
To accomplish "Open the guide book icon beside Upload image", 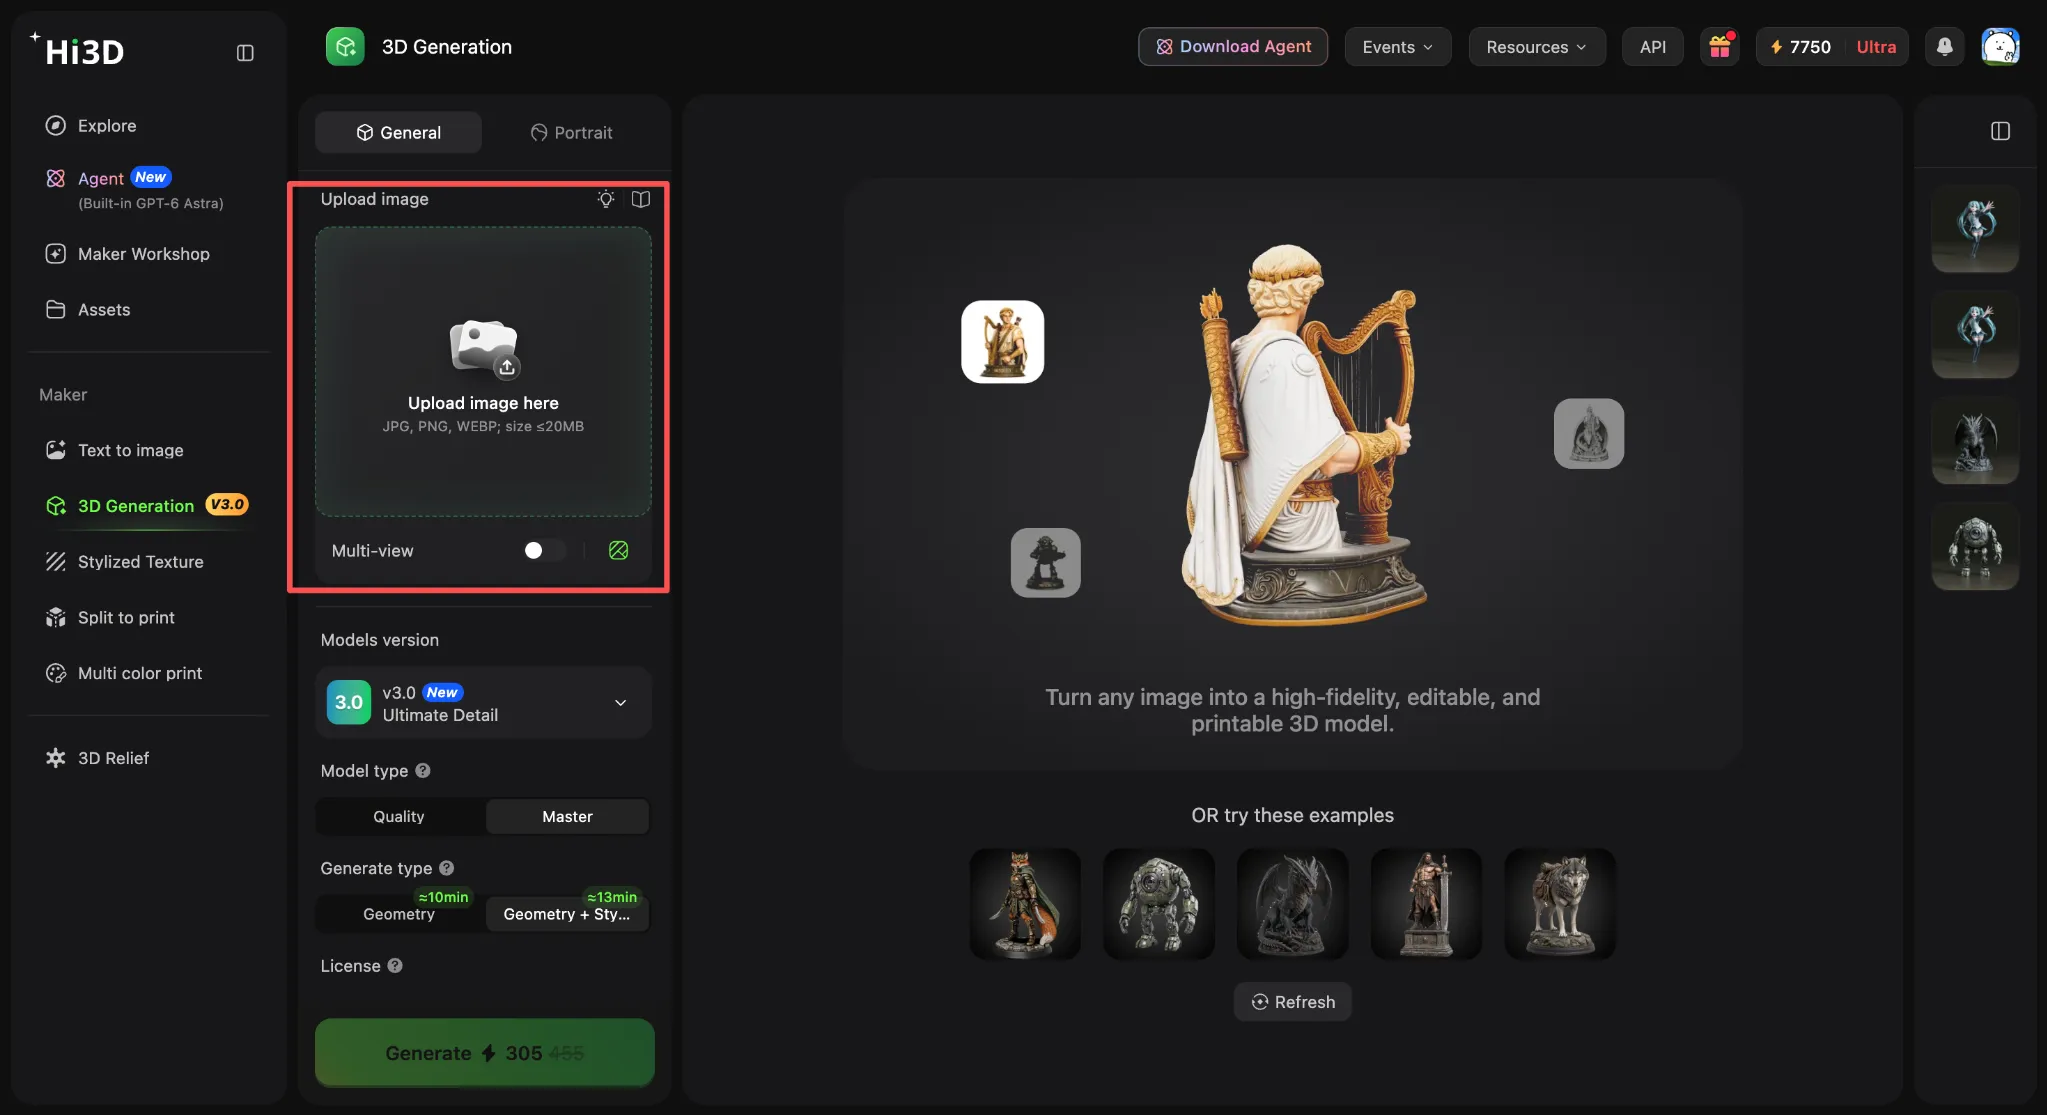I will (641, 199).
